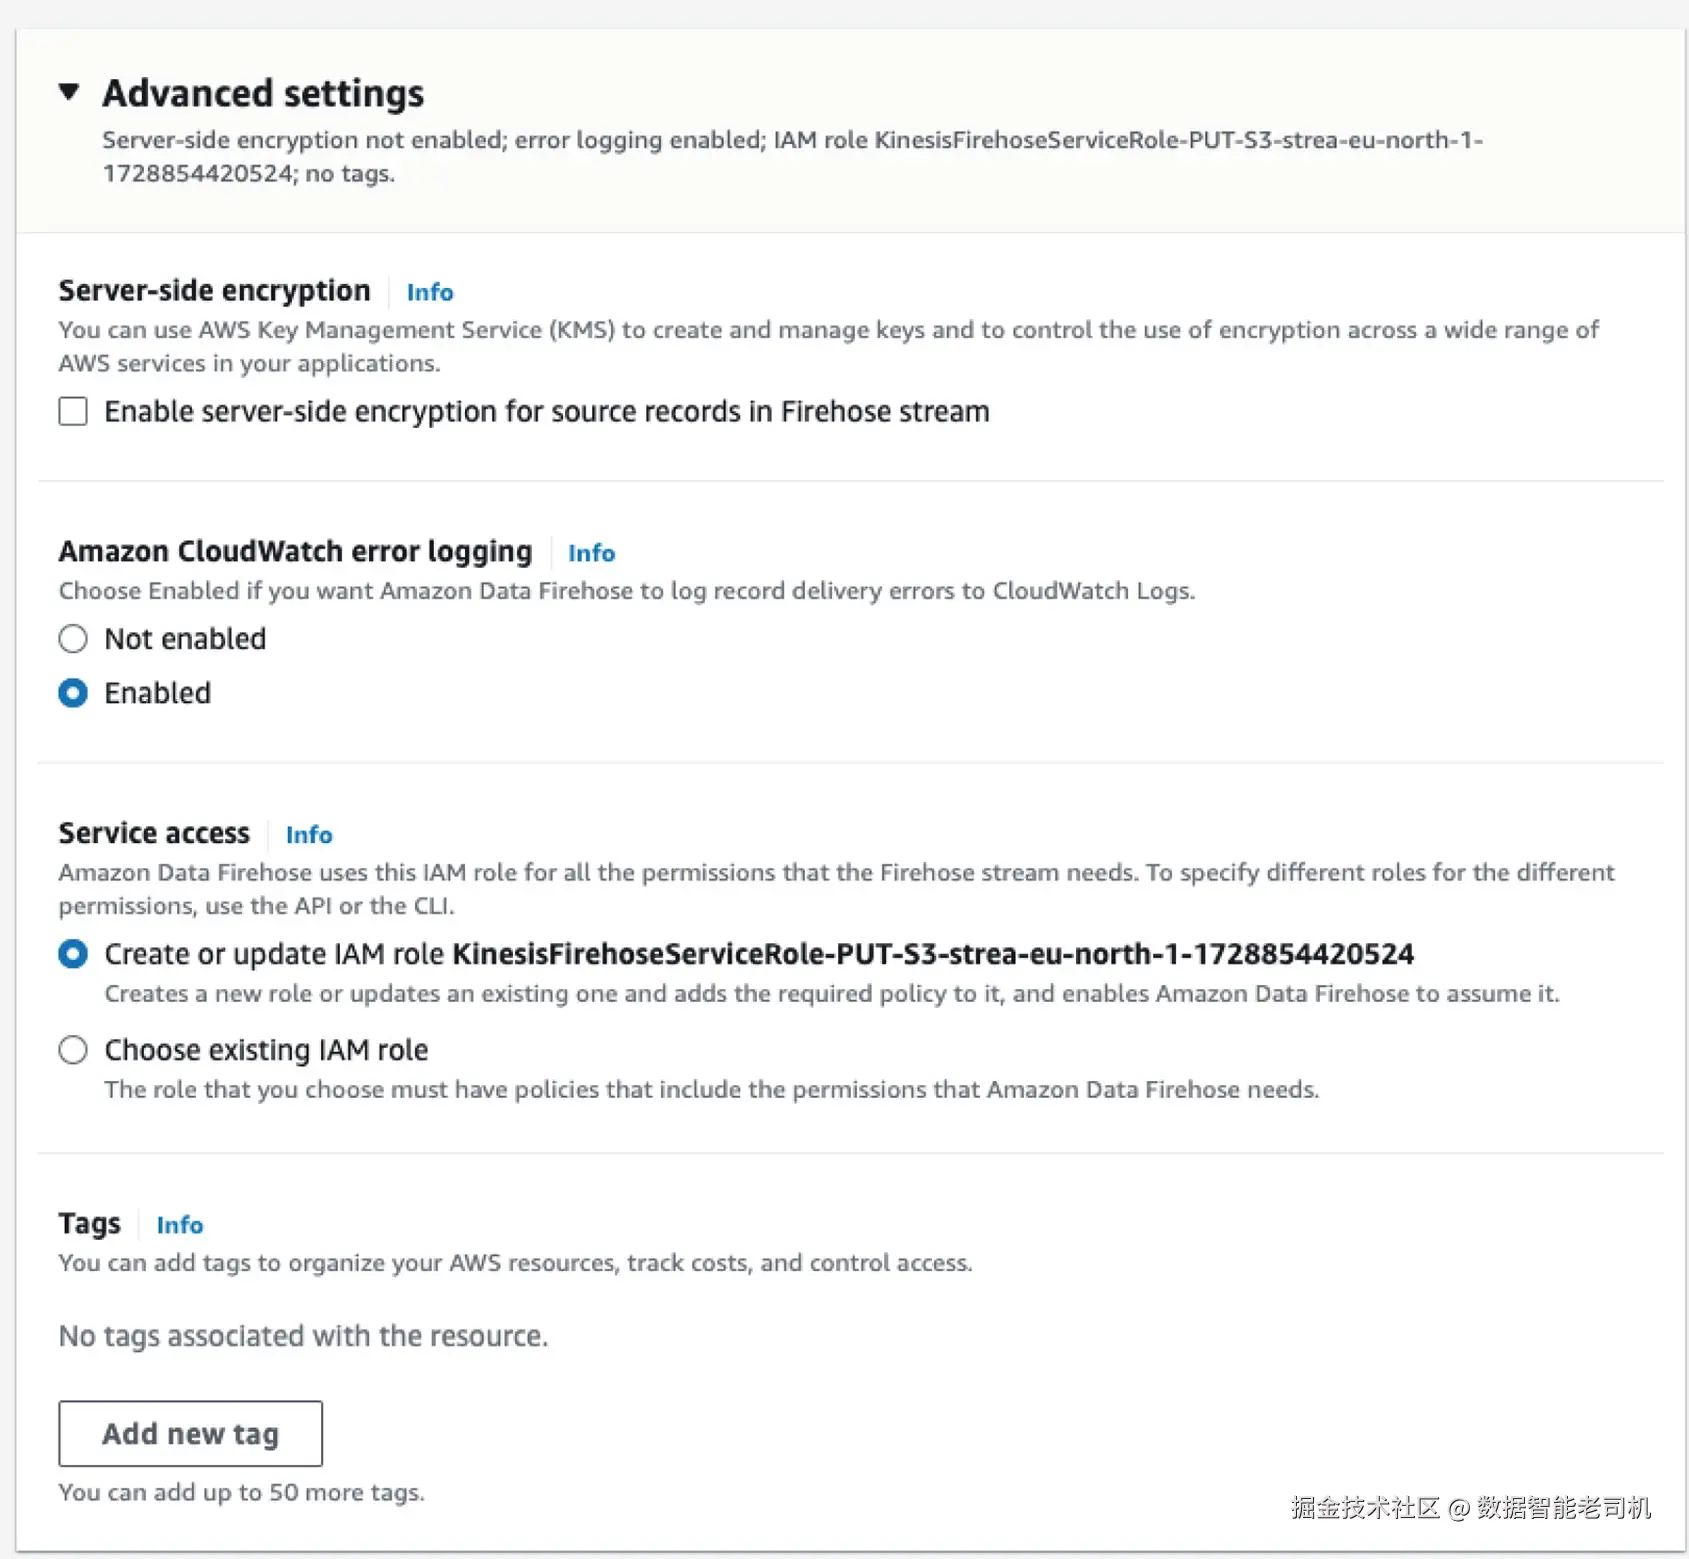Click the 'Not enabled' option label

(185, 639)
